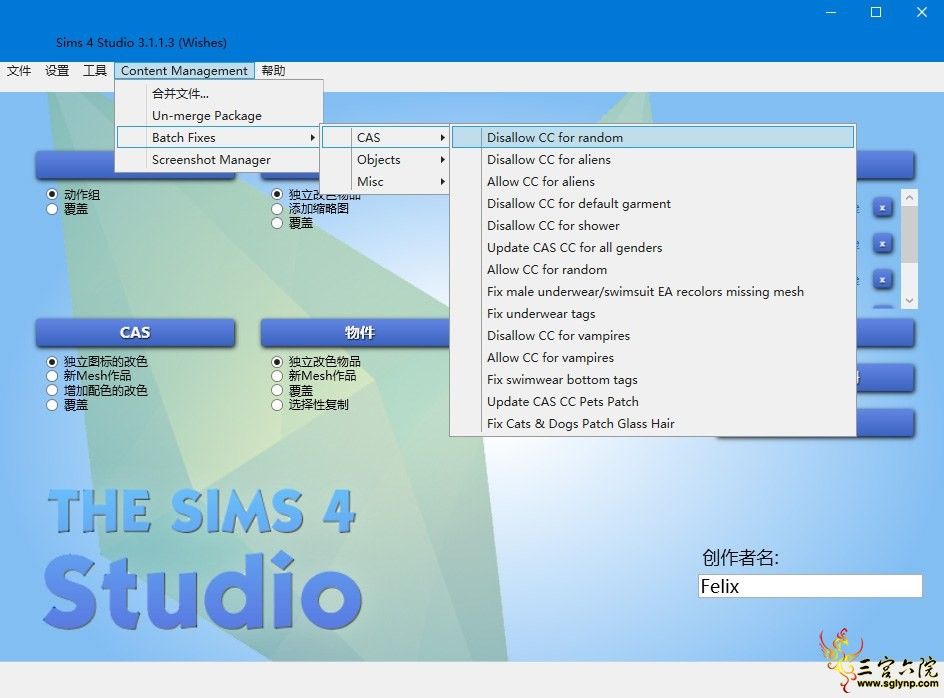Run Allow CC for aliens
The image size is (944, 698).
[x=653, y=181]
